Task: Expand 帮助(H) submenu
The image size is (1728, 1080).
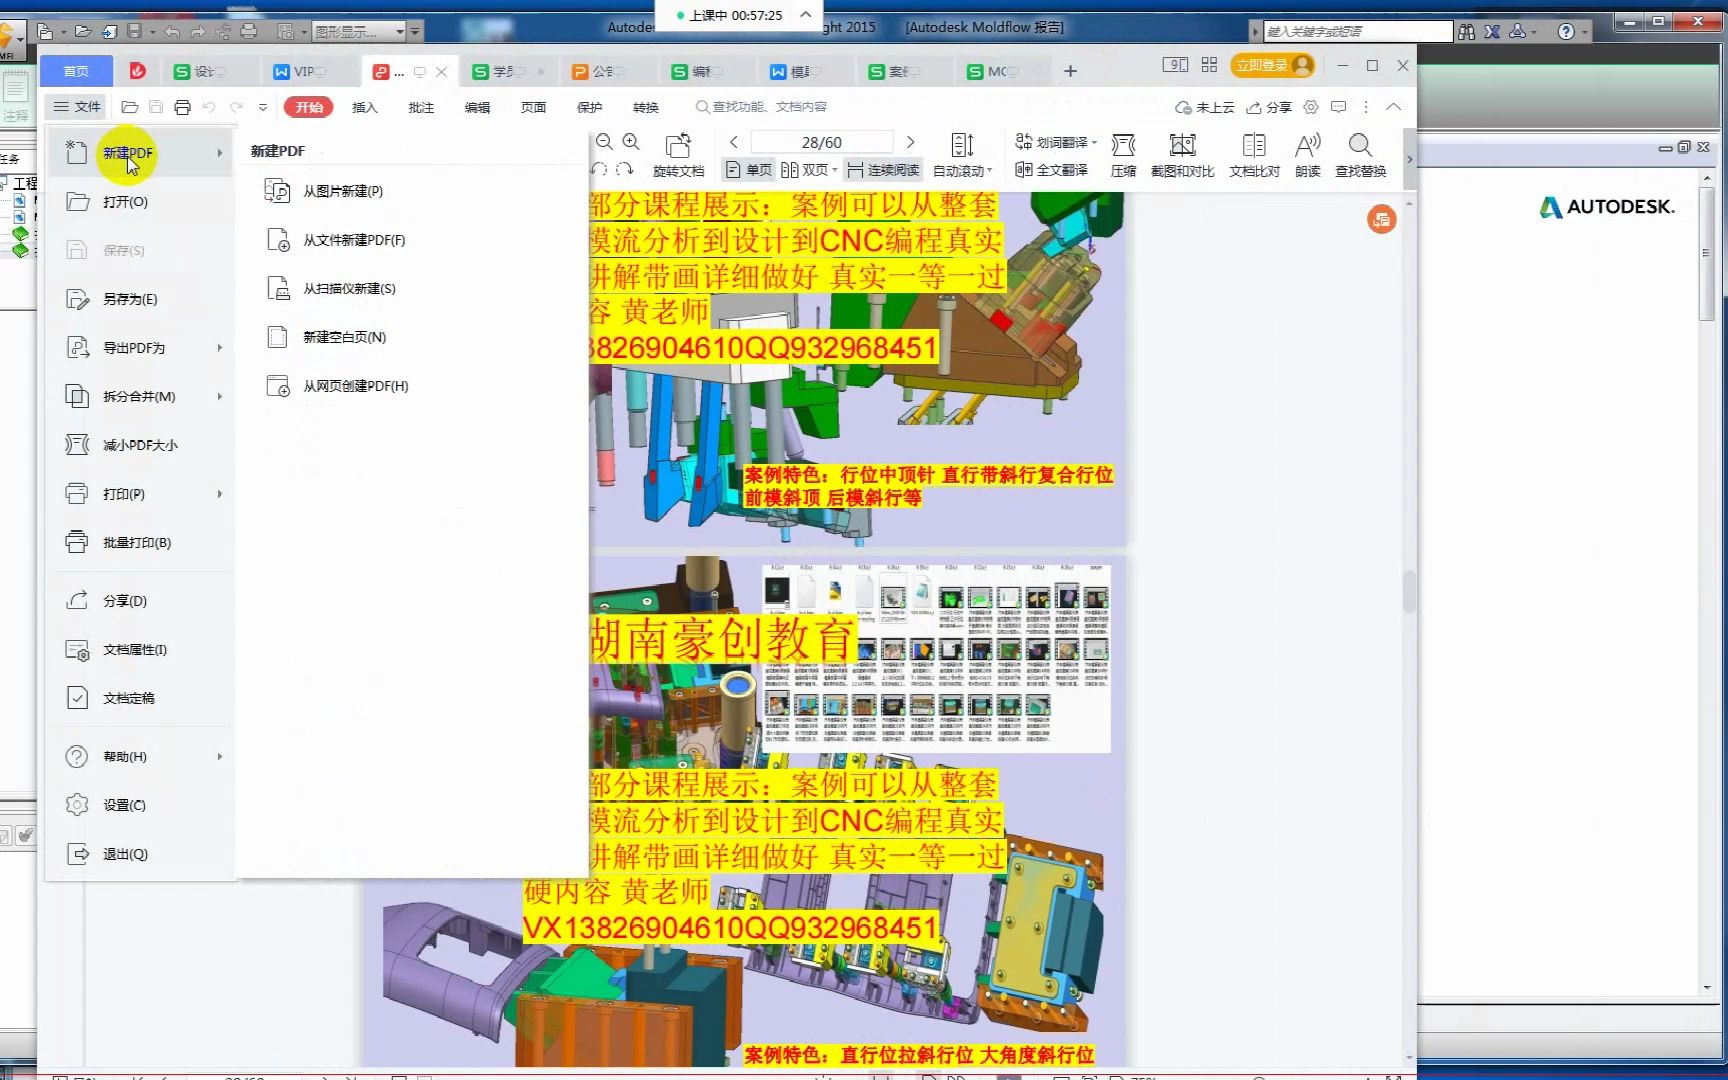Action: [140, 757]
